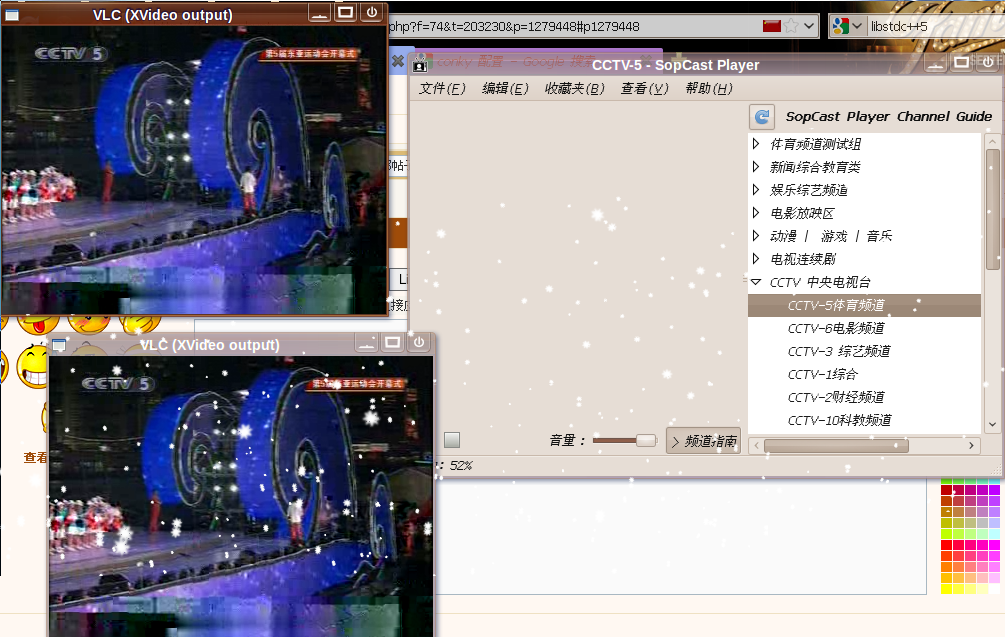
Task: Collapse the CCTV 中央电视台 group arrow
Action: point(756,282)
